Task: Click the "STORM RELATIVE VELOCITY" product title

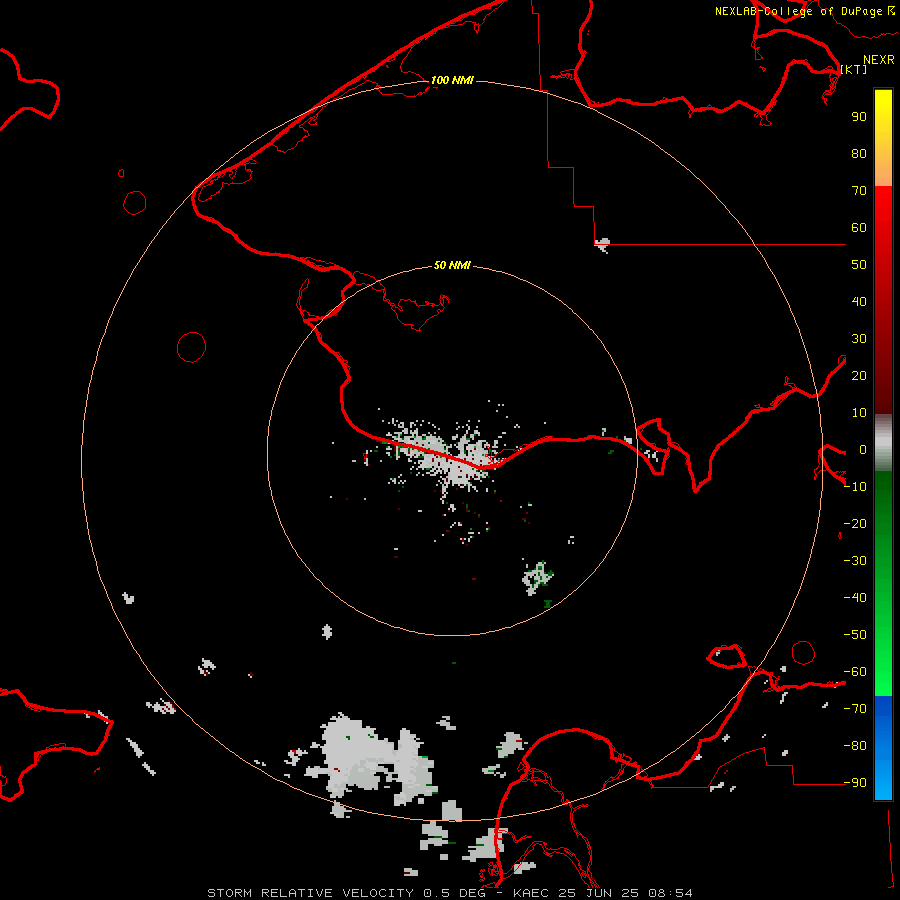Action: [310, 893]
